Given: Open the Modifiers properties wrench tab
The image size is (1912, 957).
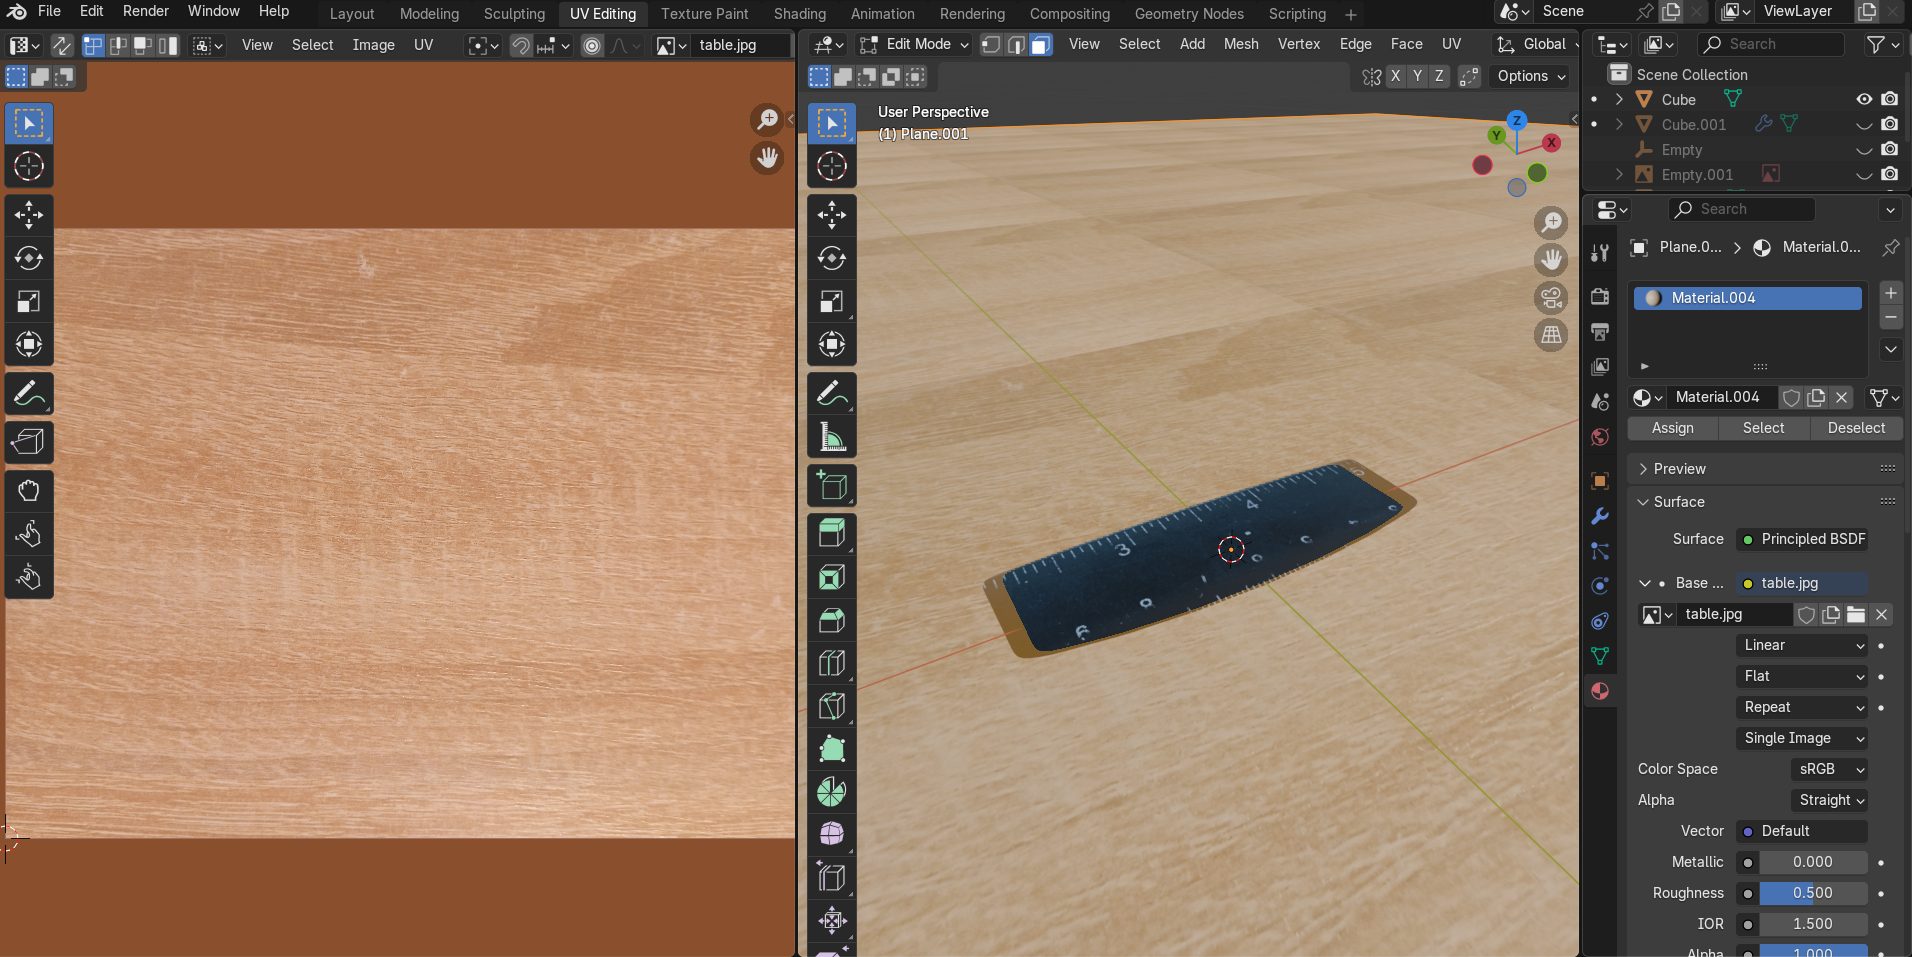Looking at the screenshot, I should pyautogui.click(x=1600, y=516).
